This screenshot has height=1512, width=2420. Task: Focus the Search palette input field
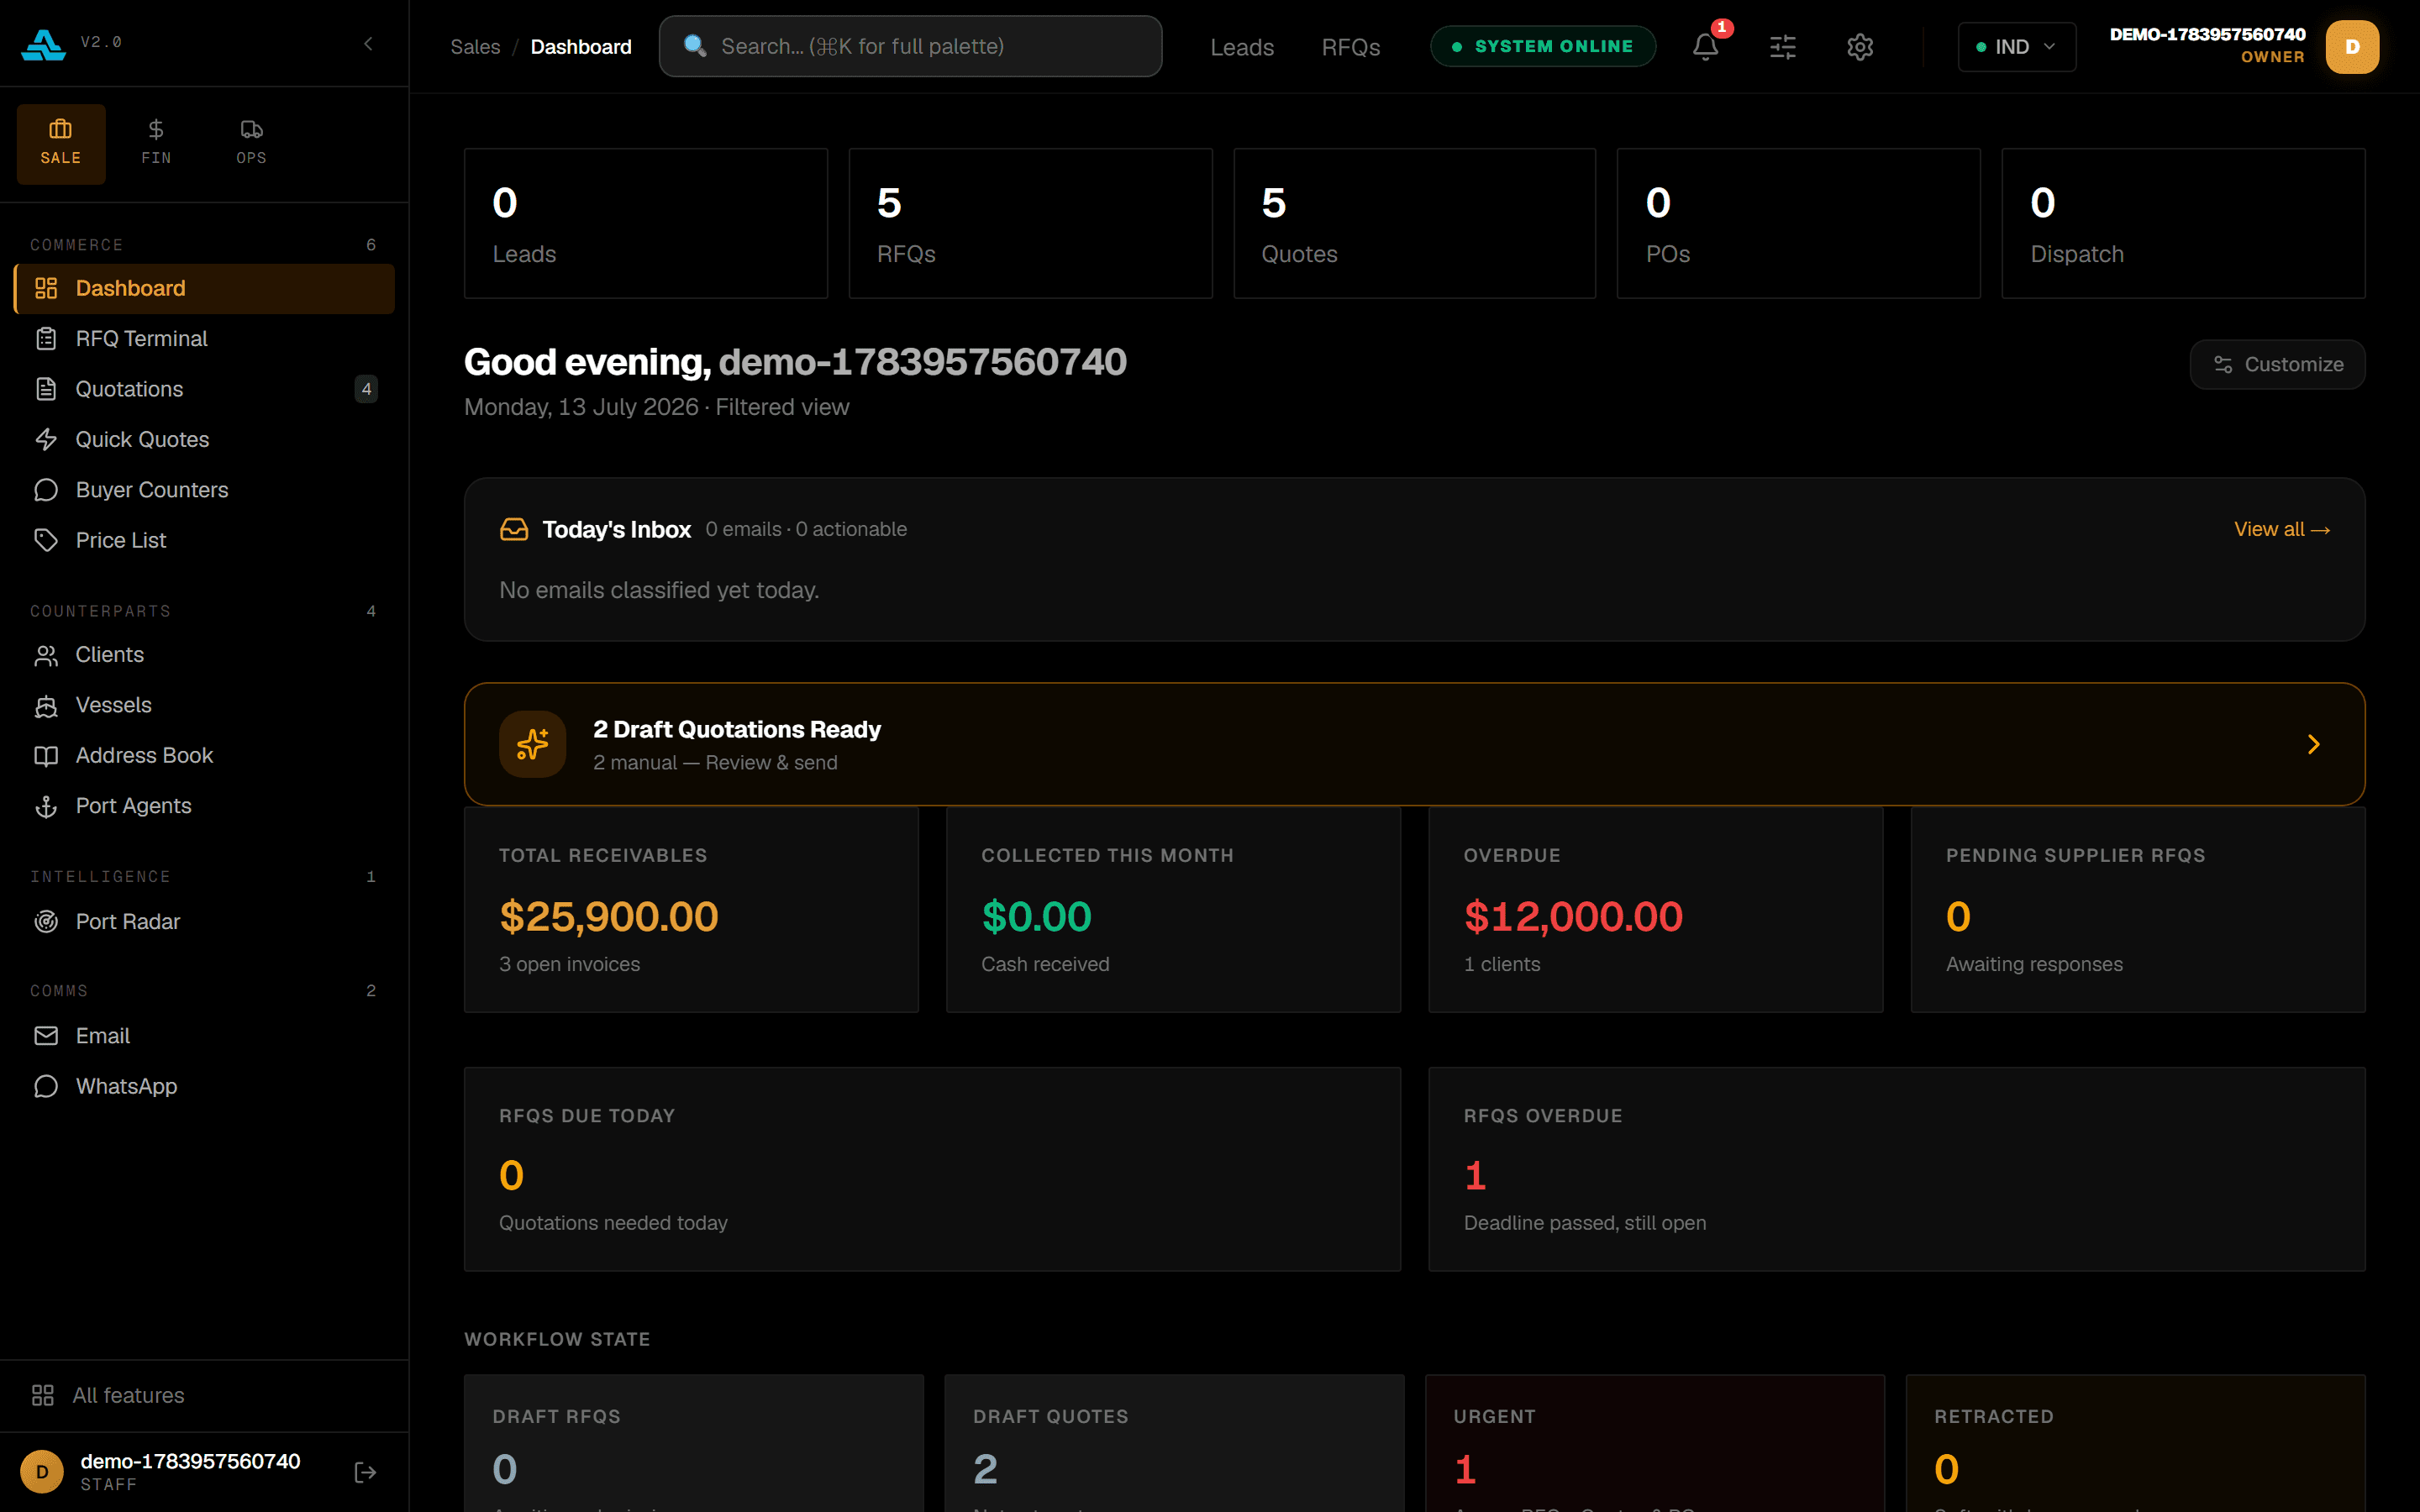coord(910,46)
